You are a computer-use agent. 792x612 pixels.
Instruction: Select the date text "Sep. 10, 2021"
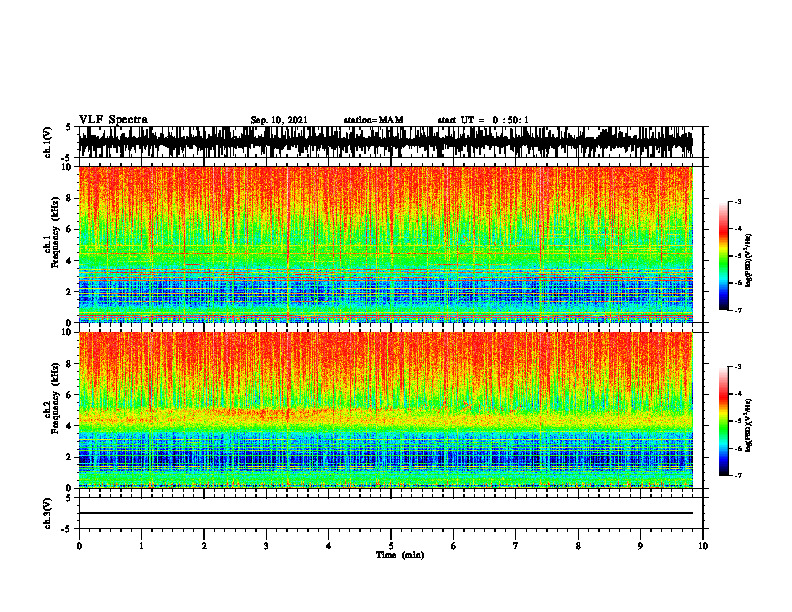point(279,120)
